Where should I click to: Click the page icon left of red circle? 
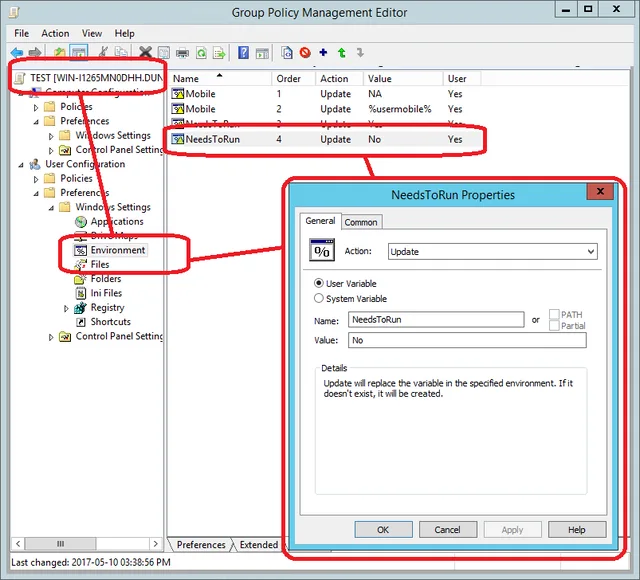[x=287, y=52]
